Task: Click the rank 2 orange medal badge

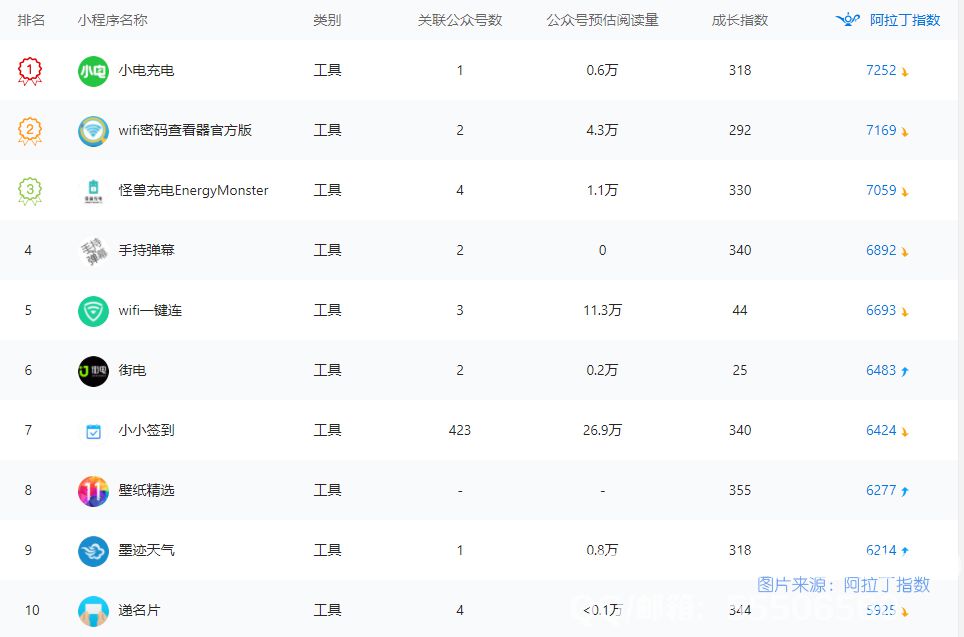Action: click(x=30, y=131)
